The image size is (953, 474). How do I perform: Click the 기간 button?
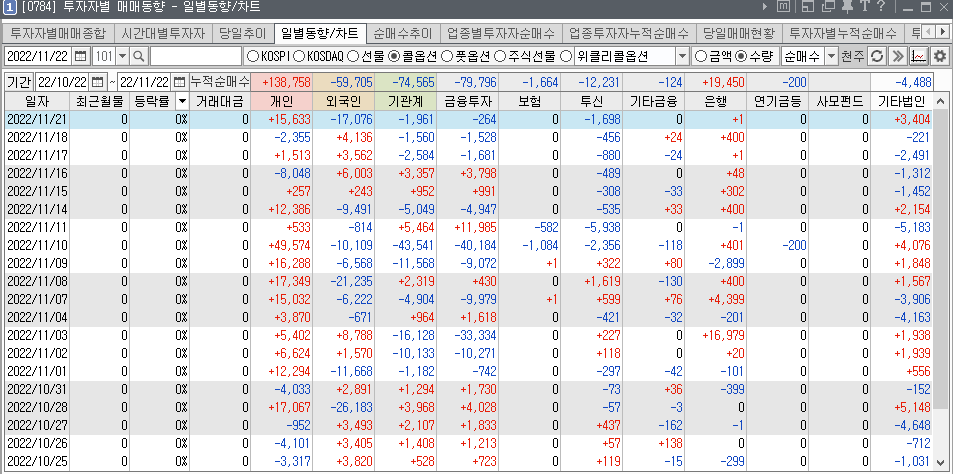tap(19, 81)
